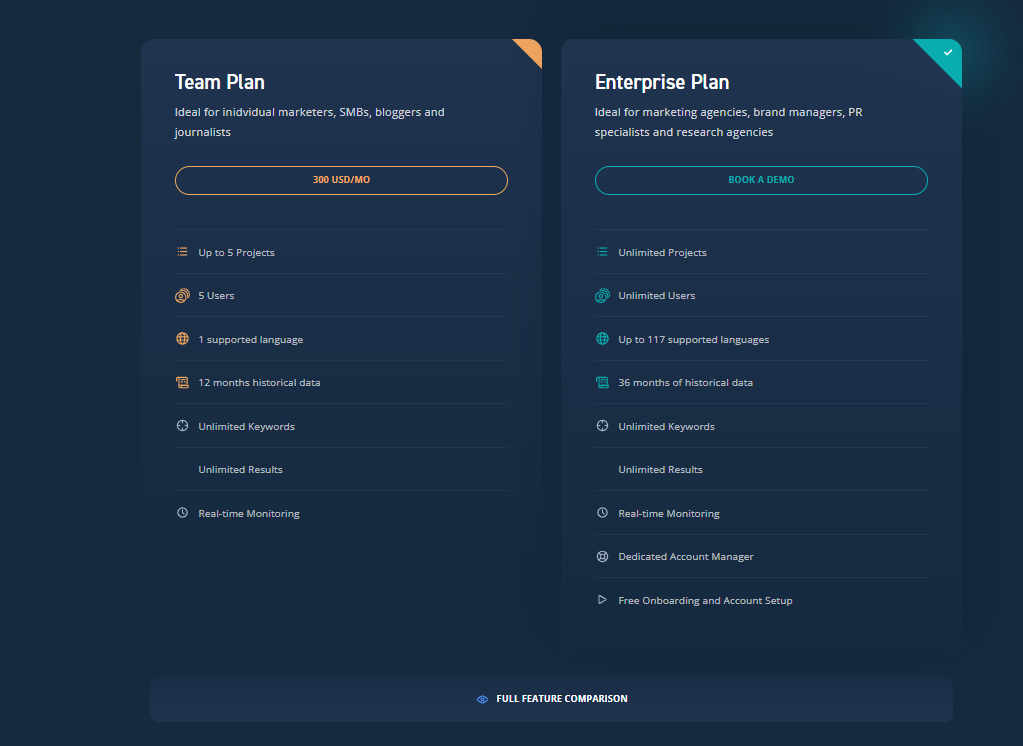The image size is (1023, 746).
Task: Click the "Unlimited Projects" text
Action: [x=663, y=253]
